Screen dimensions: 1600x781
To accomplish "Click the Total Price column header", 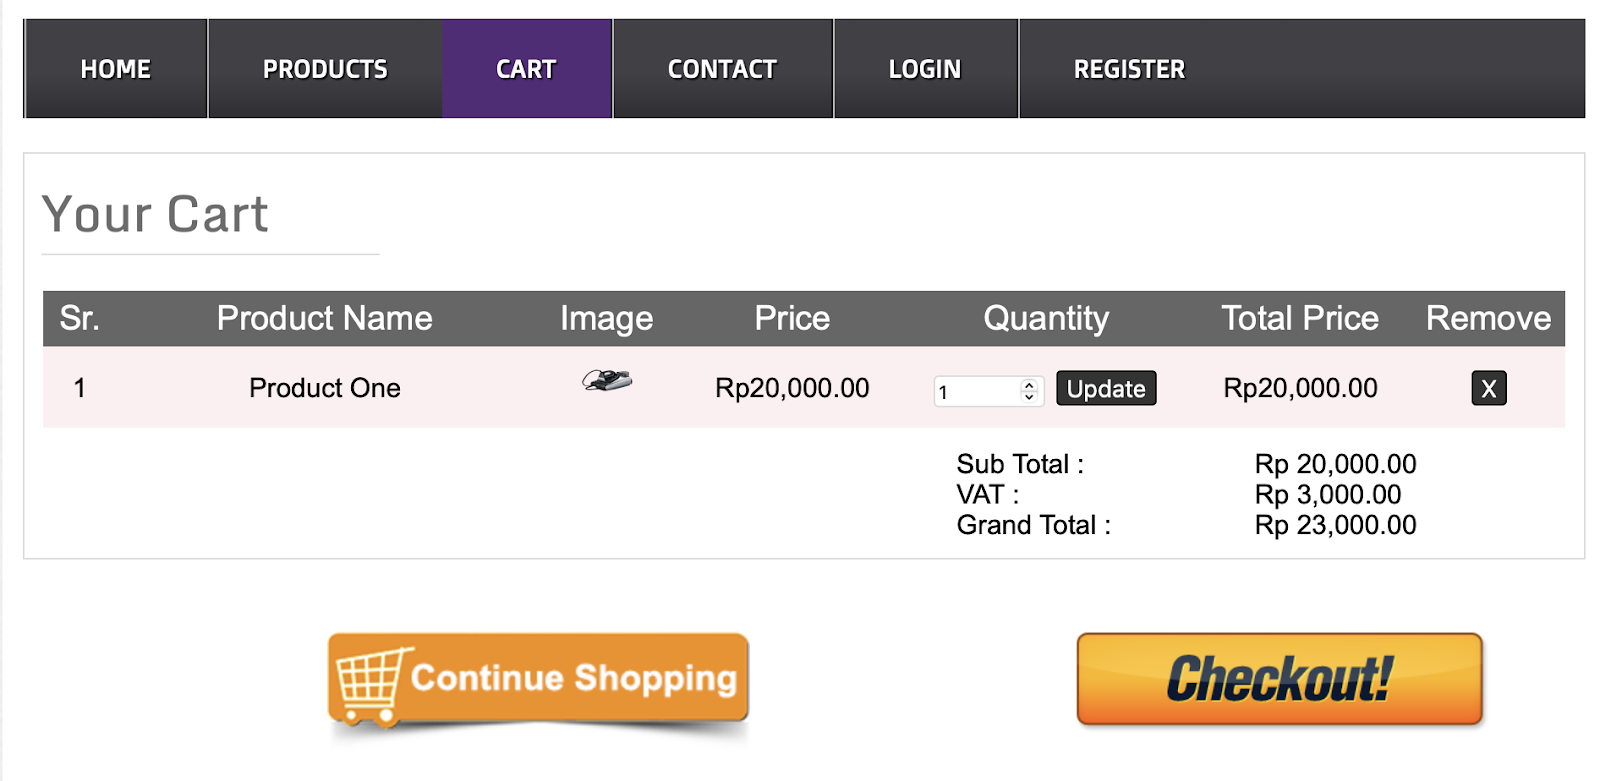I will (x=1300, y=318).
